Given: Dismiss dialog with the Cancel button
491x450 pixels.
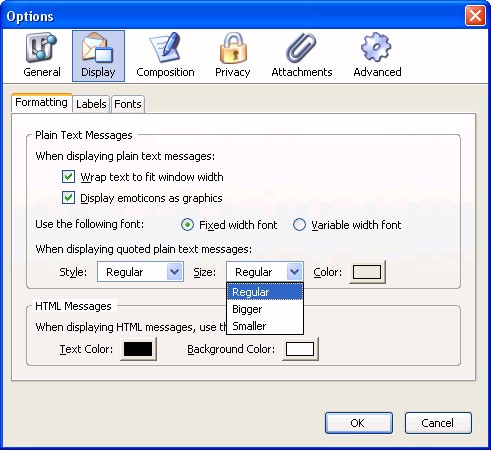Looking at the screenshot, I should (438, 423).
